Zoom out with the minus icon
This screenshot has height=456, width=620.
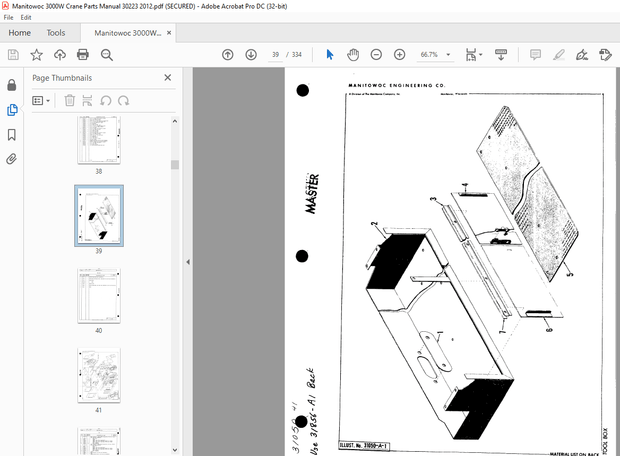(377, 55)
